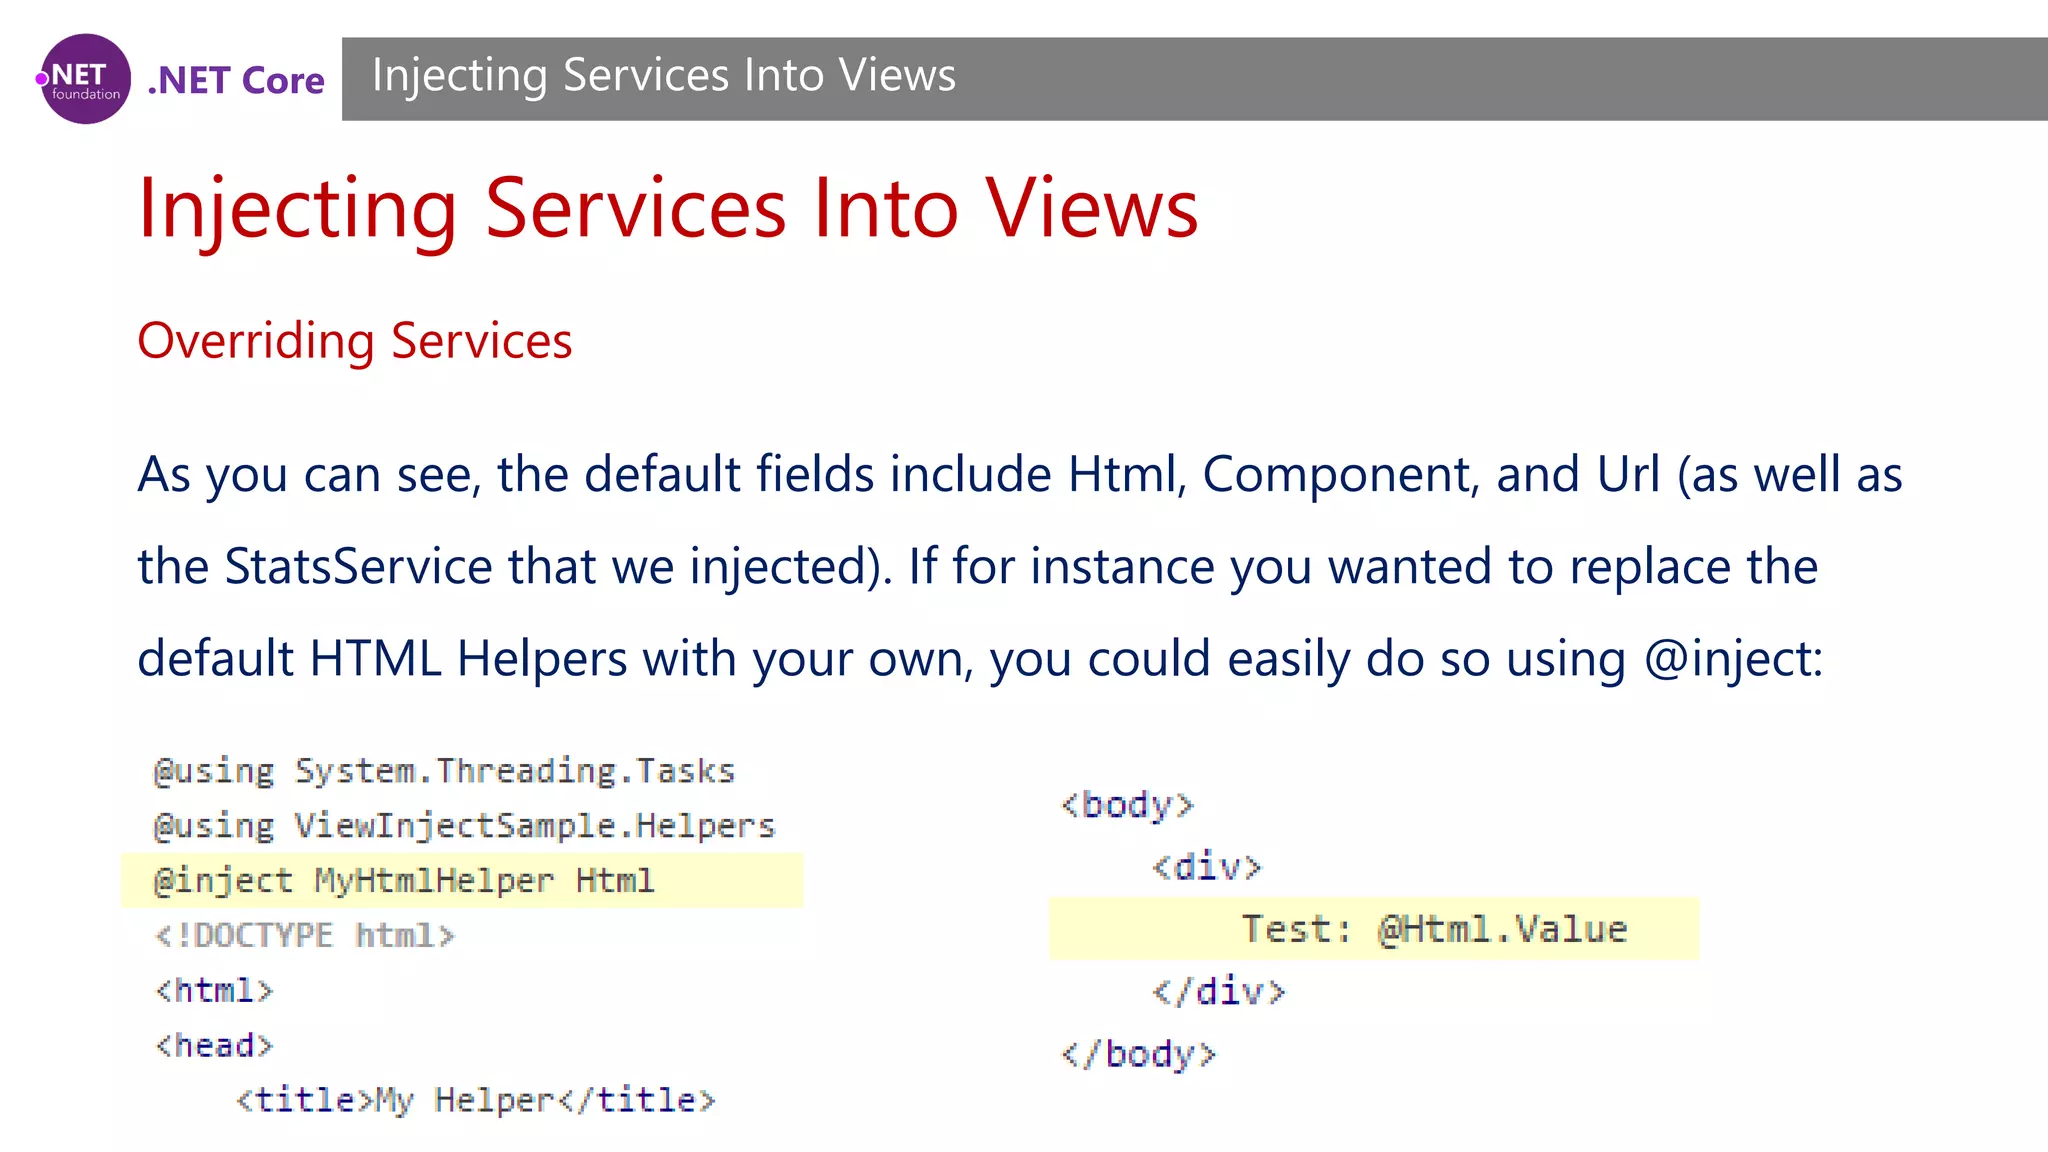Click the opening '<div>' tag
Image resolution: width=2048 pixels, height=1152 pixels.
(1207, 866)
